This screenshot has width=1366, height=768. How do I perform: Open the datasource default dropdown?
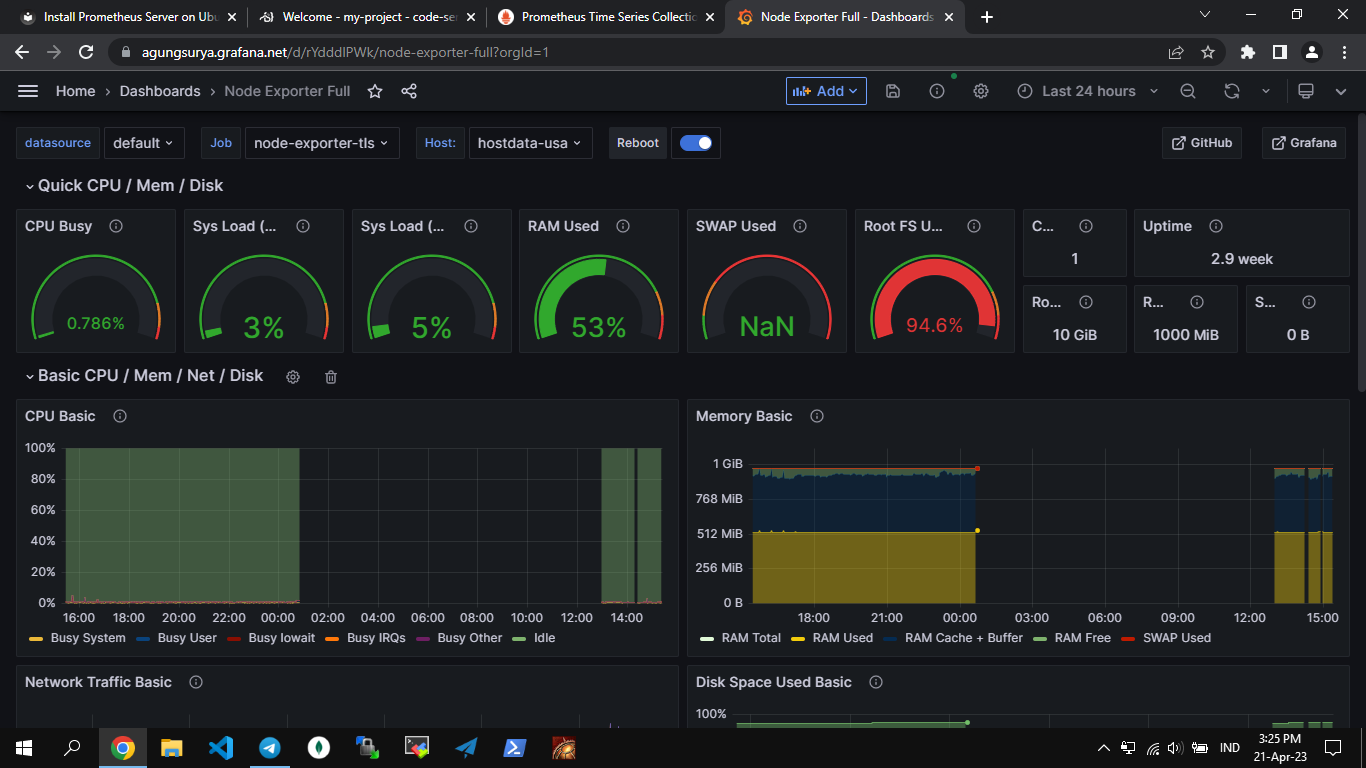[143, 143]
